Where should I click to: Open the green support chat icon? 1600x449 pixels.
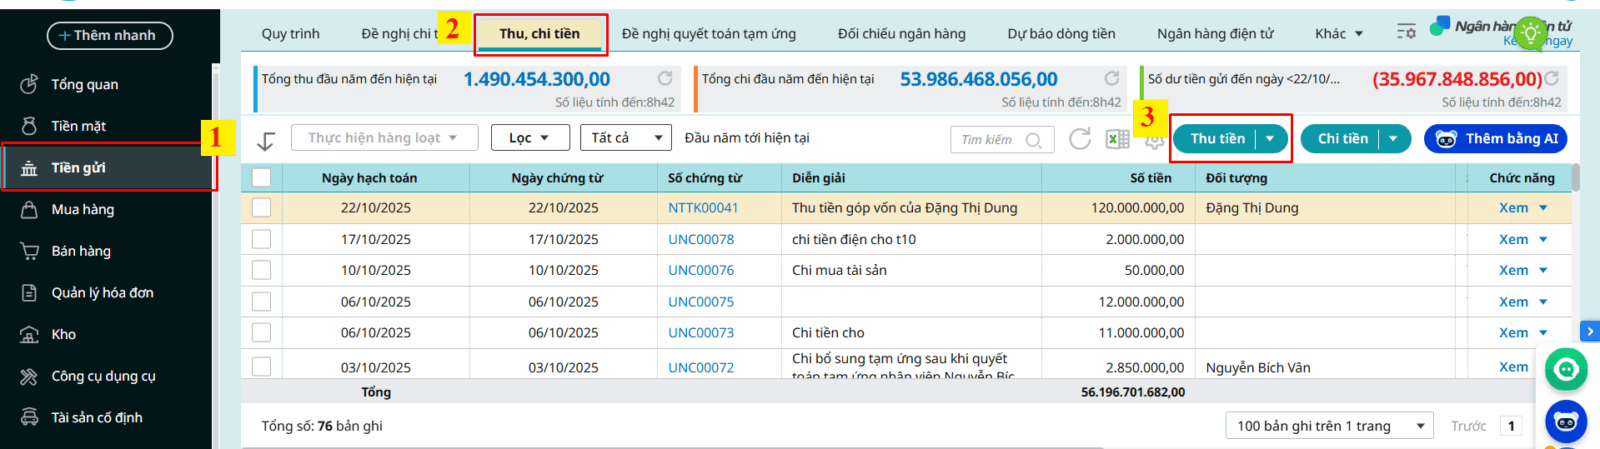click(x=1566, y=370)
